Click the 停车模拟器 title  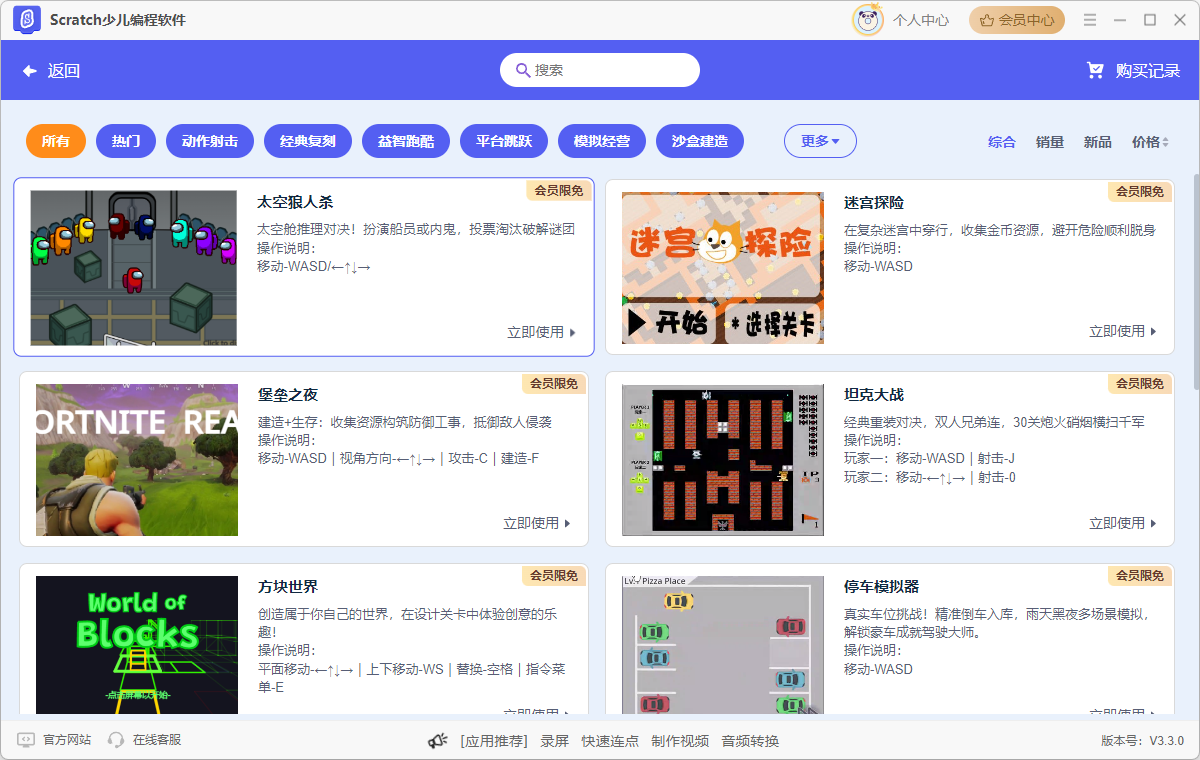coord(881,587)
